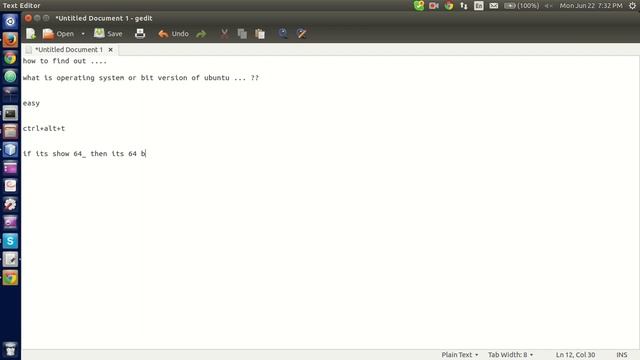Copy selection with the copy icon
This screenshot has width=640, height=360.
point(242,34)
